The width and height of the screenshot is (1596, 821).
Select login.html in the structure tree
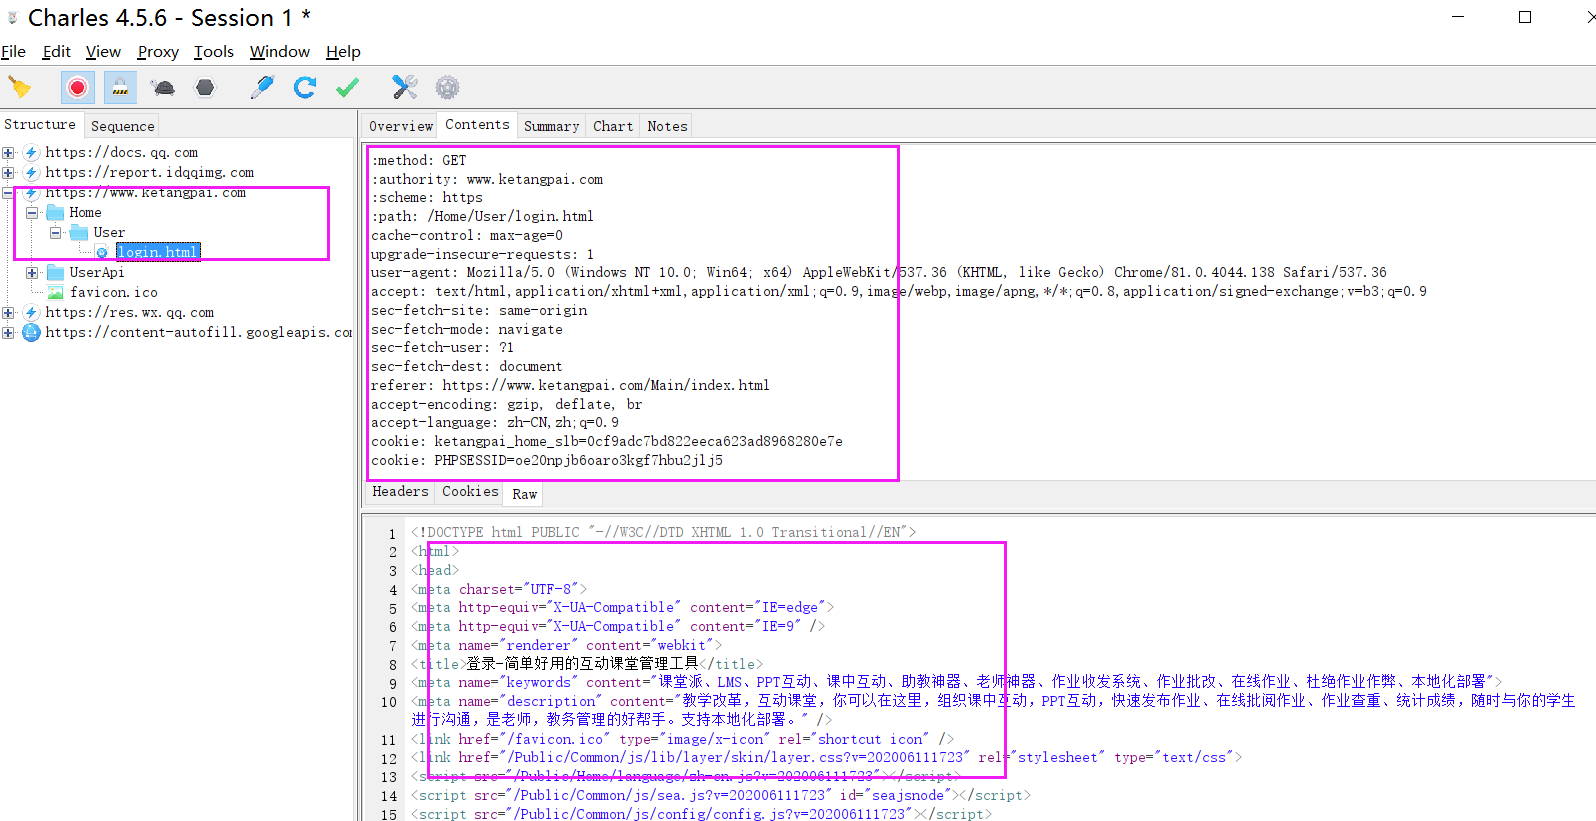pos(157,252)
